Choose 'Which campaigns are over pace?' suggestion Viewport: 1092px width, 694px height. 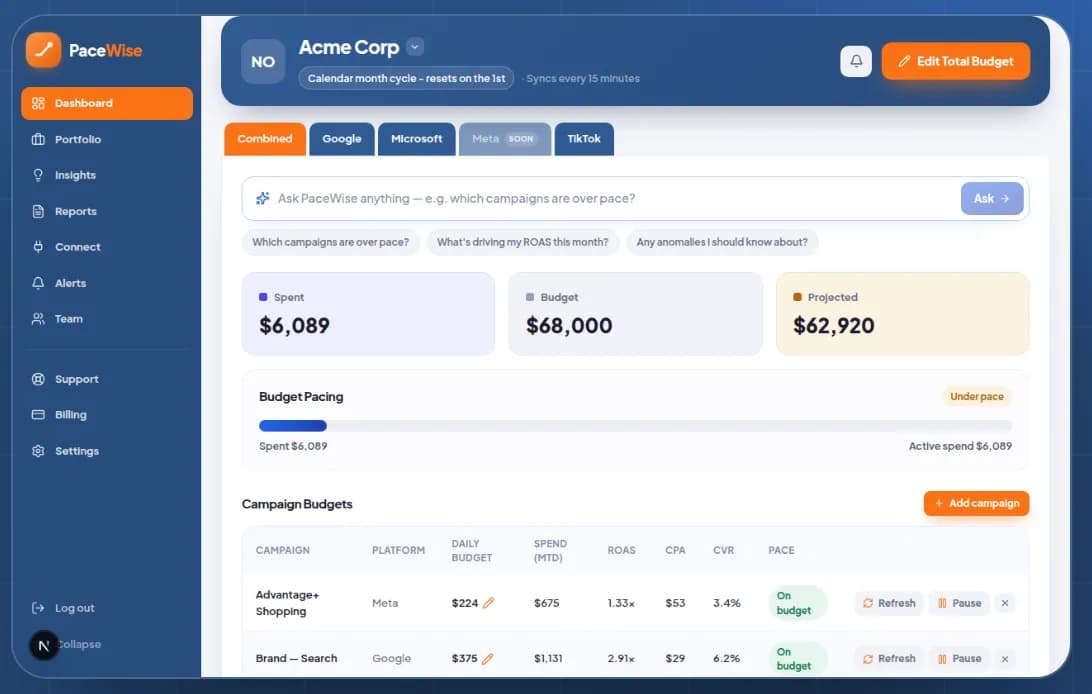point(331,242)
